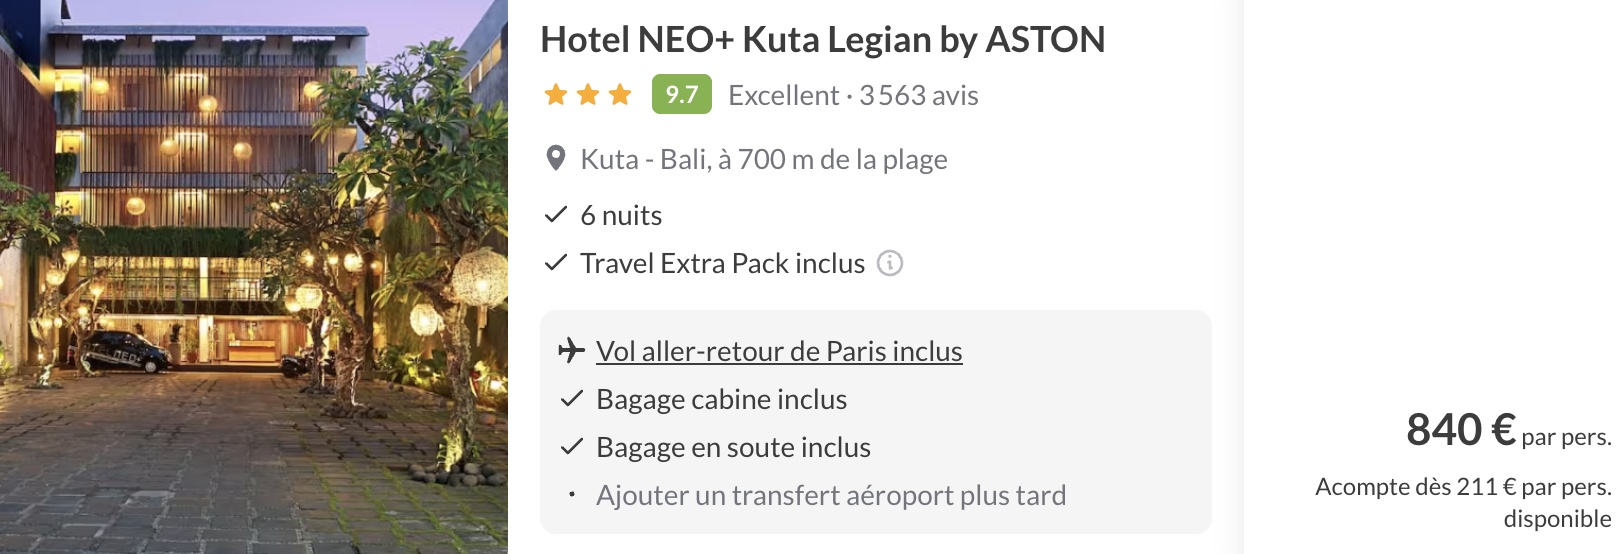Click the Bagage en soute inclus label
Screen dimensions: 1624x554
[x=733, y=447]
